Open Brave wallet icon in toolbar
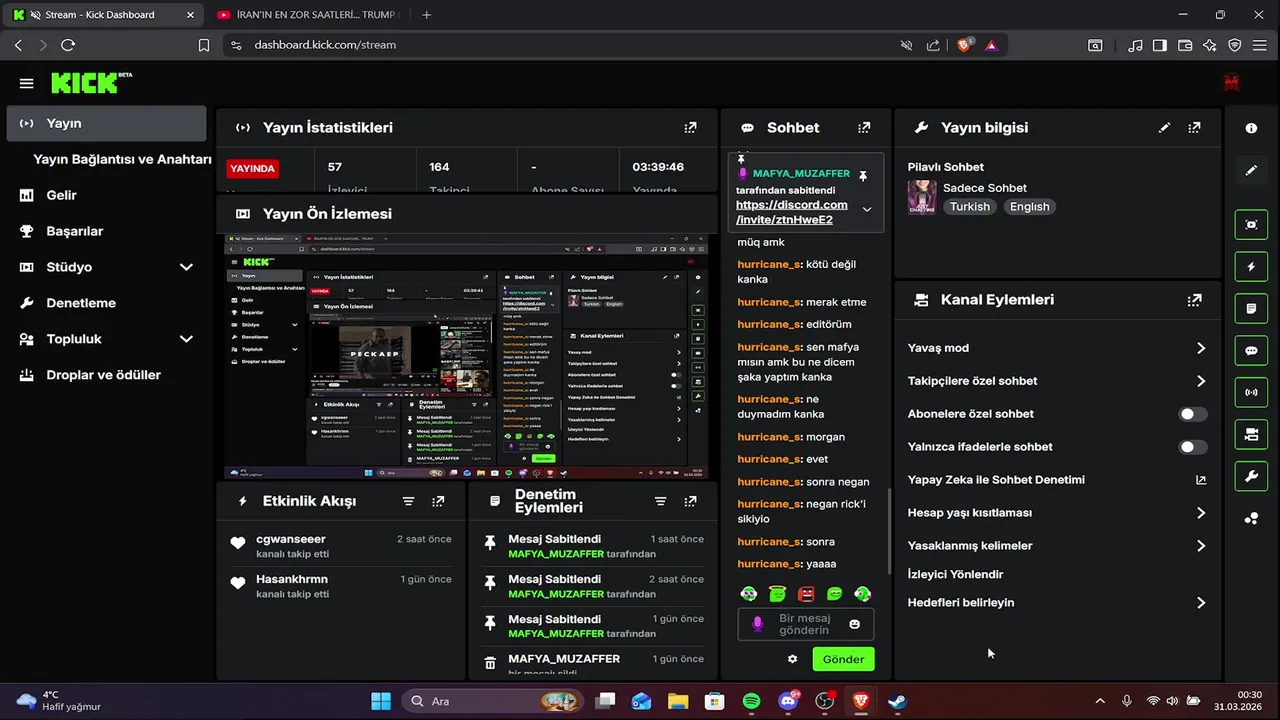Viewport: 1280px width, 720px height. coord(1185,45)
